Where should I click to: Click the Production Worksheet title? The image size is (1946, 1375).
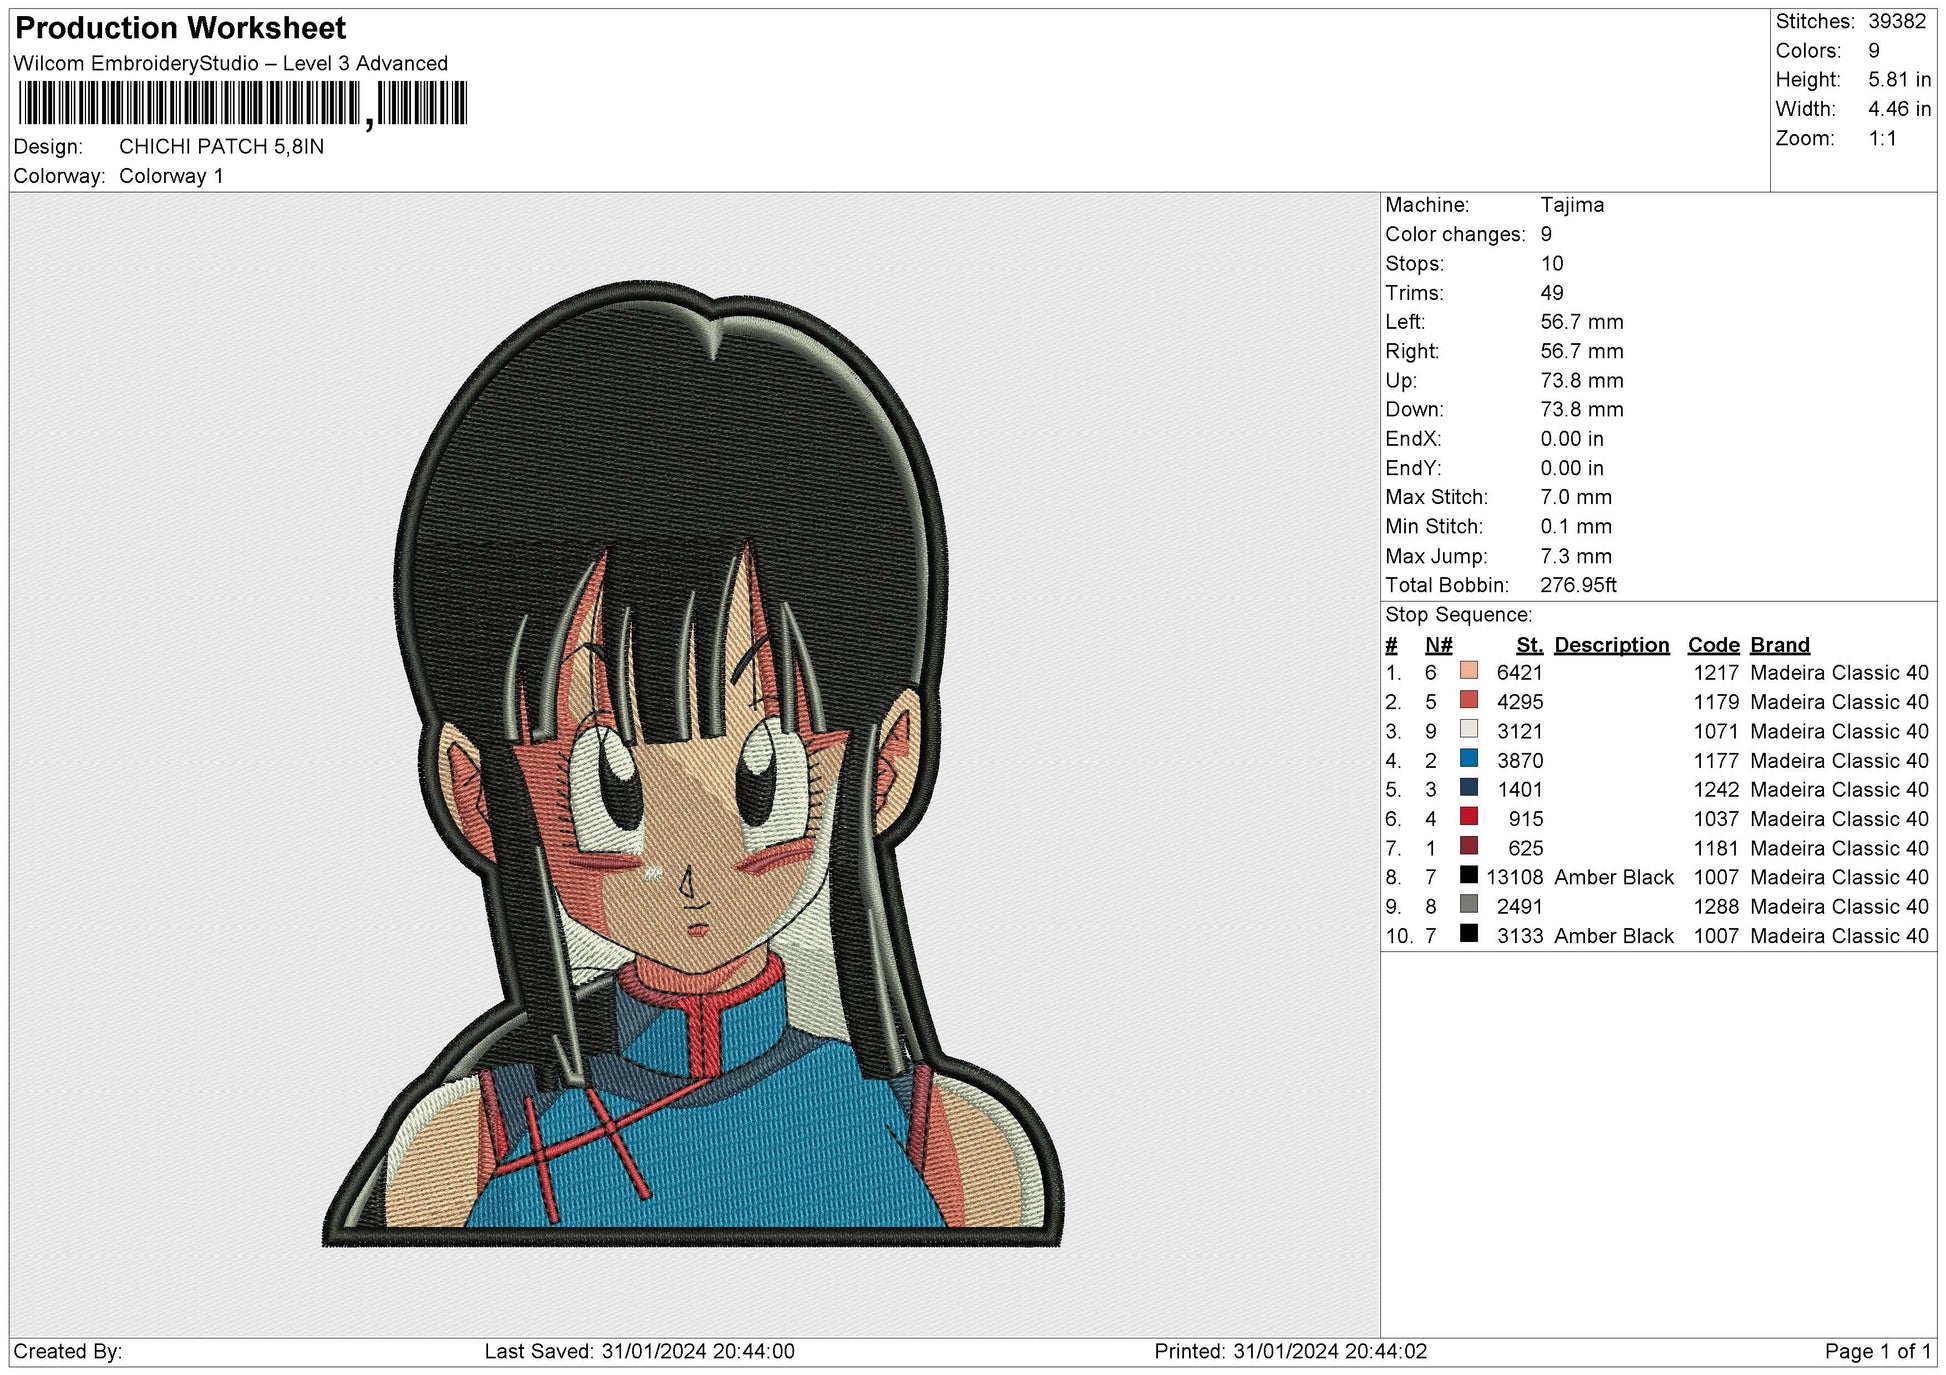pyautogui.click(x=181, y=28)
